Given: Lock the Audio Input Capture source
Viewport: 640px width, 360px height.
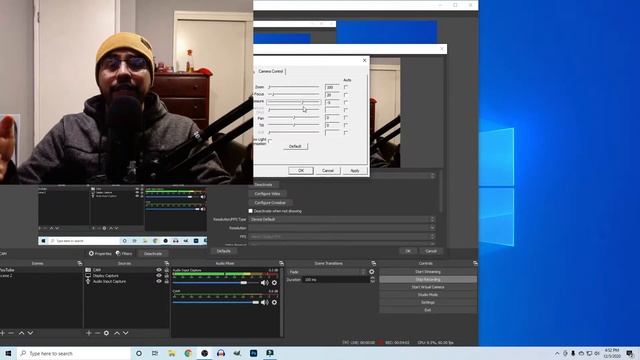Looking at the screenshot, I should (x=167, y=281).
